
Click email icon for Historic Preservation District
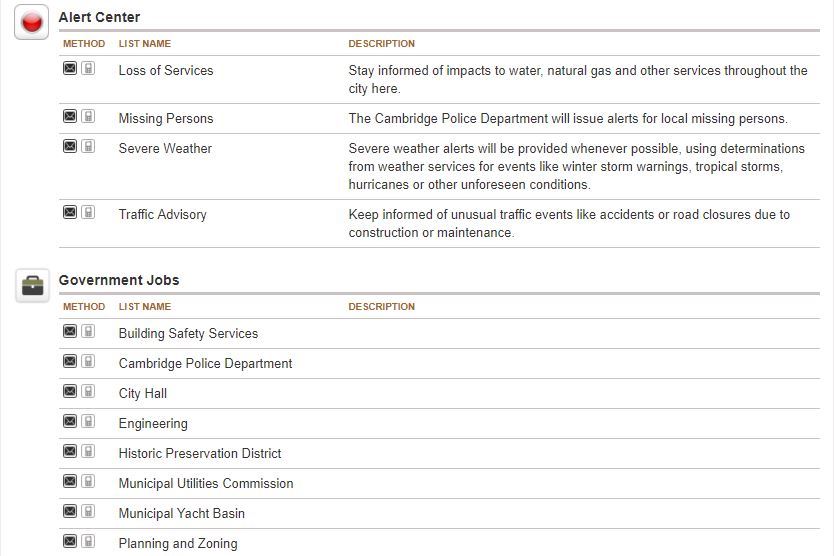[x=70, y=451]
